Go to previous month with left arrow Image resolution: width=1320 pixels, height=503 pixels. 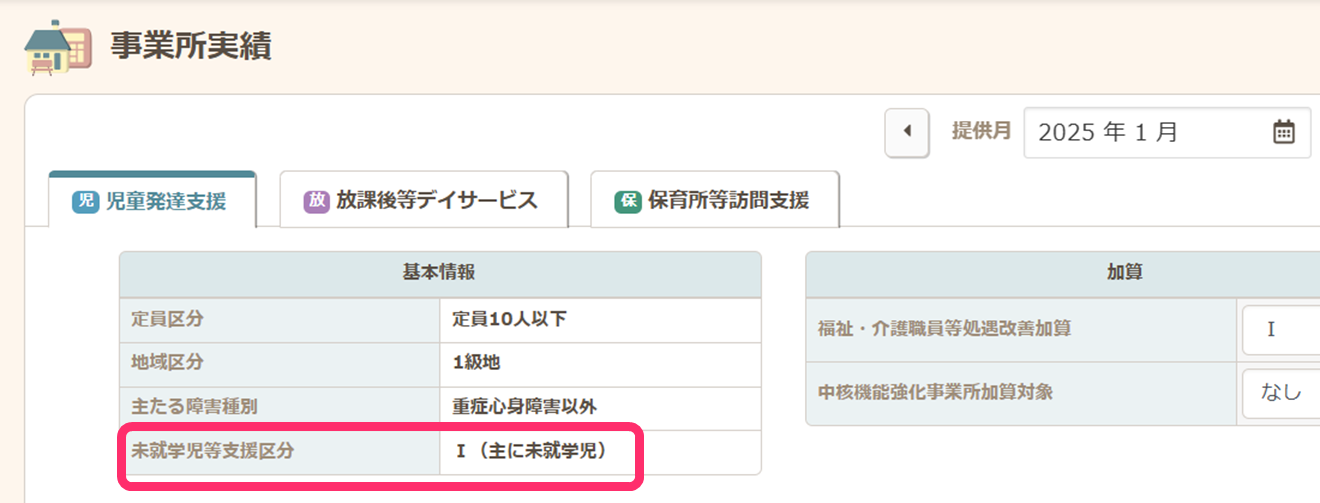[907, 132]
